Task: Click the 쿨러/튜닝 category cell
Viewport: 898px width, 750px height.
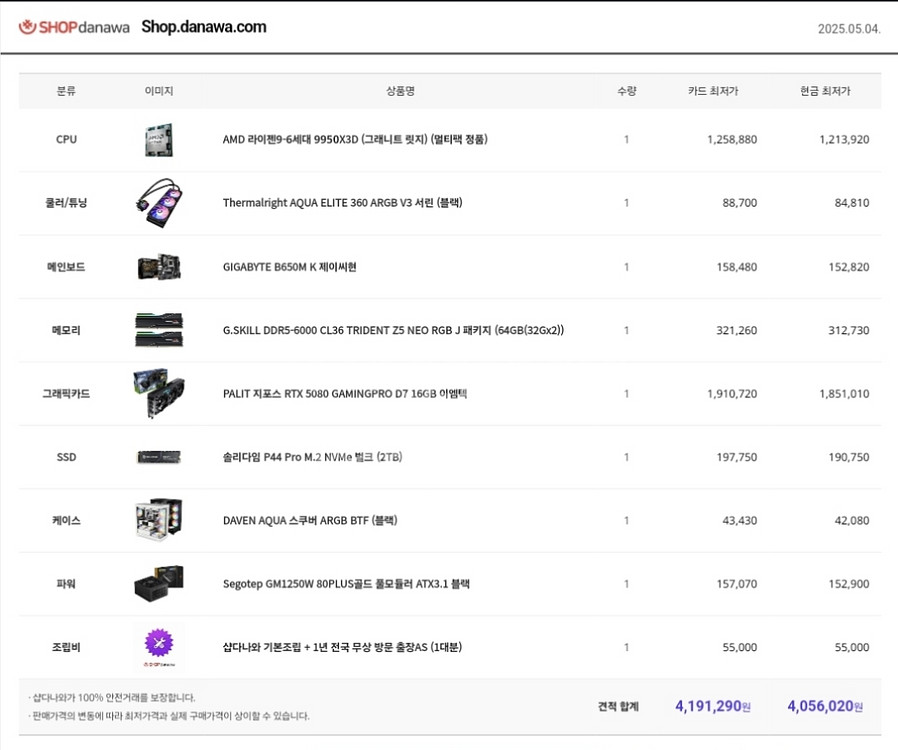Action: [66, 203]
